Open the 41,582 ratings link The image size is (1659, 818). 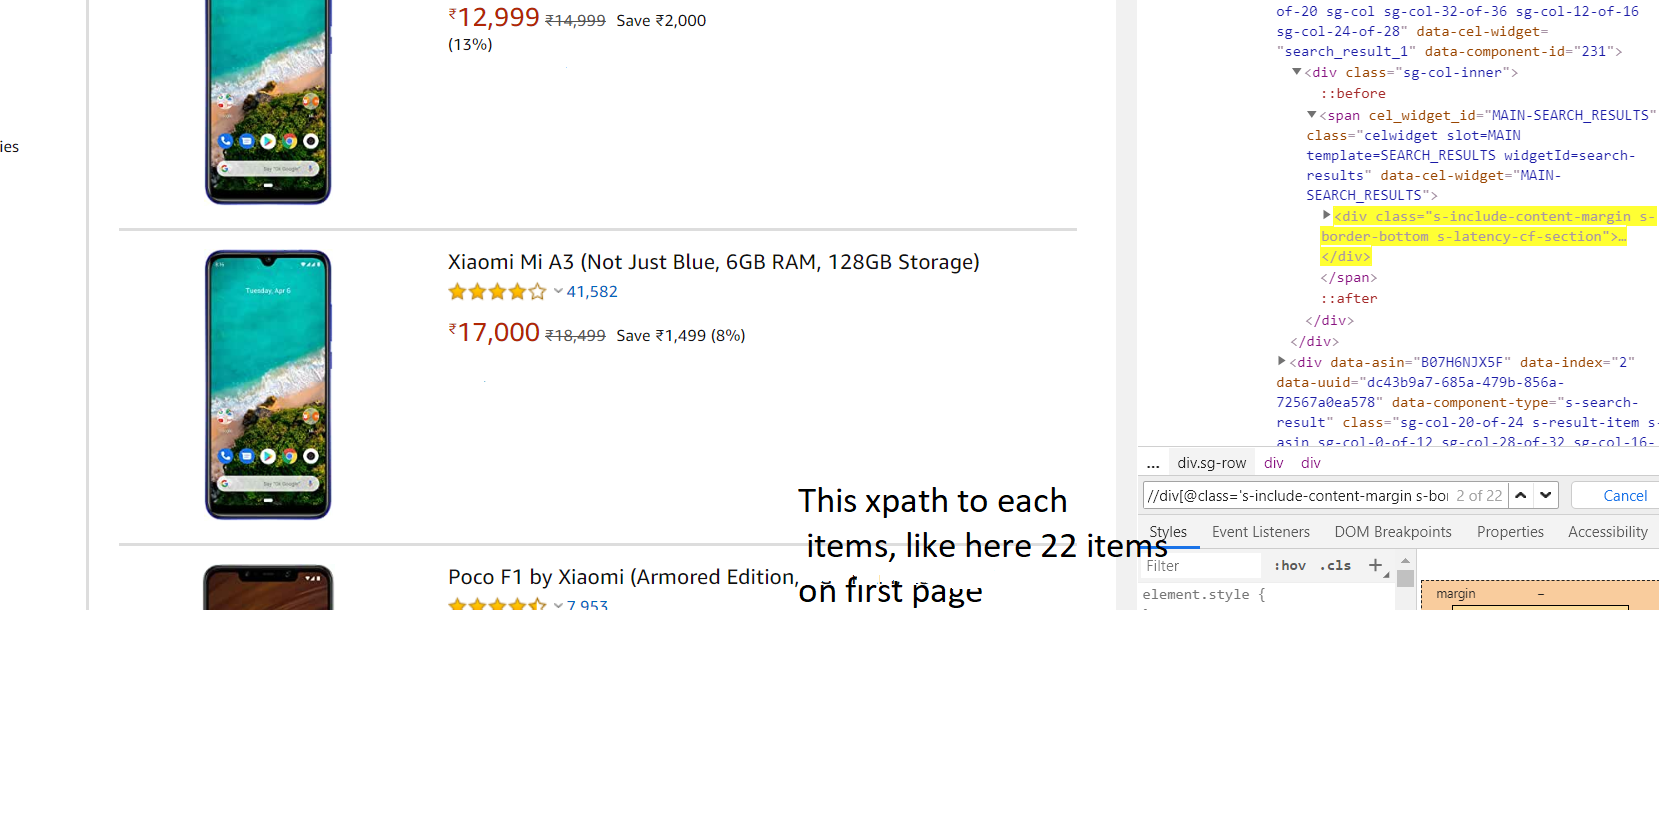tap(592, 291)
